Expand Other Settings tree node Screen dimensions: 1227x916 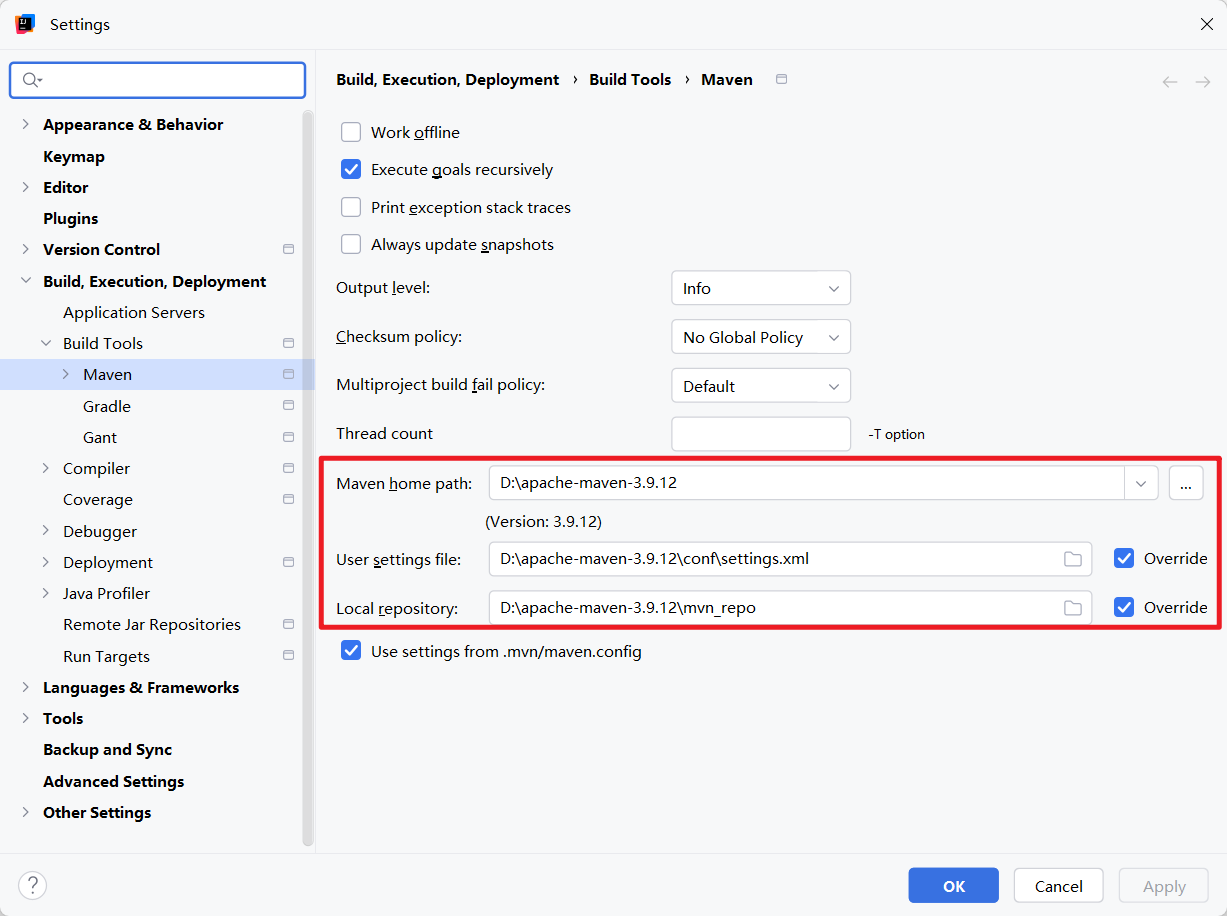tap(26, 812)
